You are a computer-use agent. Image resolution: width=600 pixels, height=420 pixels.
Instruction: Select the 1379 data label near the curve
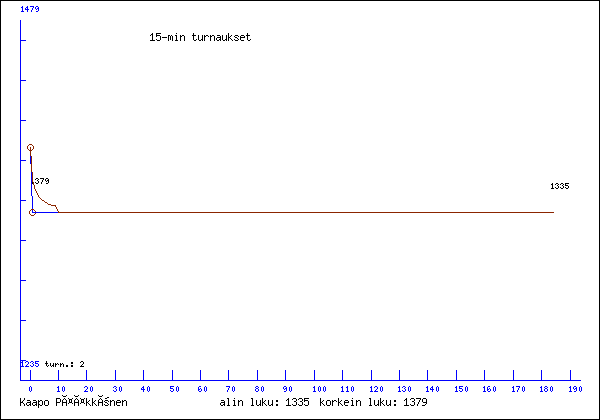tap(40, 181)
